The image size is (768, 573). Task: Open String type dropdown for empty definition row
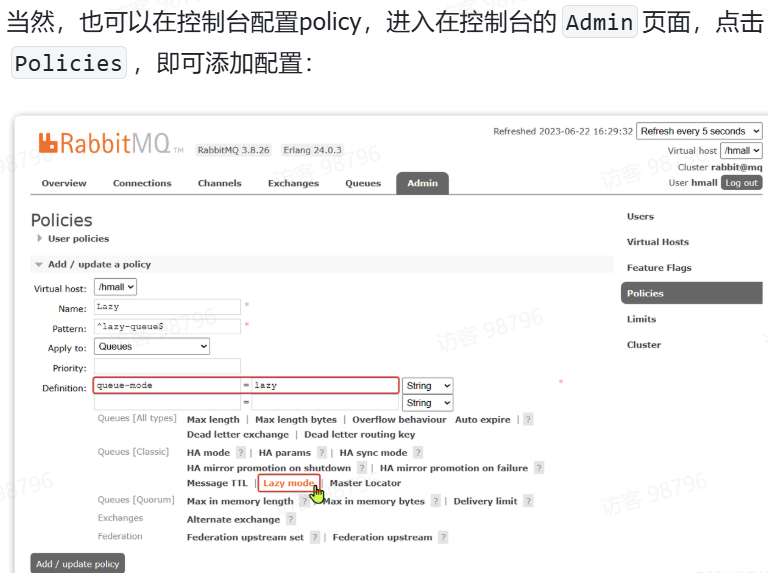(x=428, y=403)
